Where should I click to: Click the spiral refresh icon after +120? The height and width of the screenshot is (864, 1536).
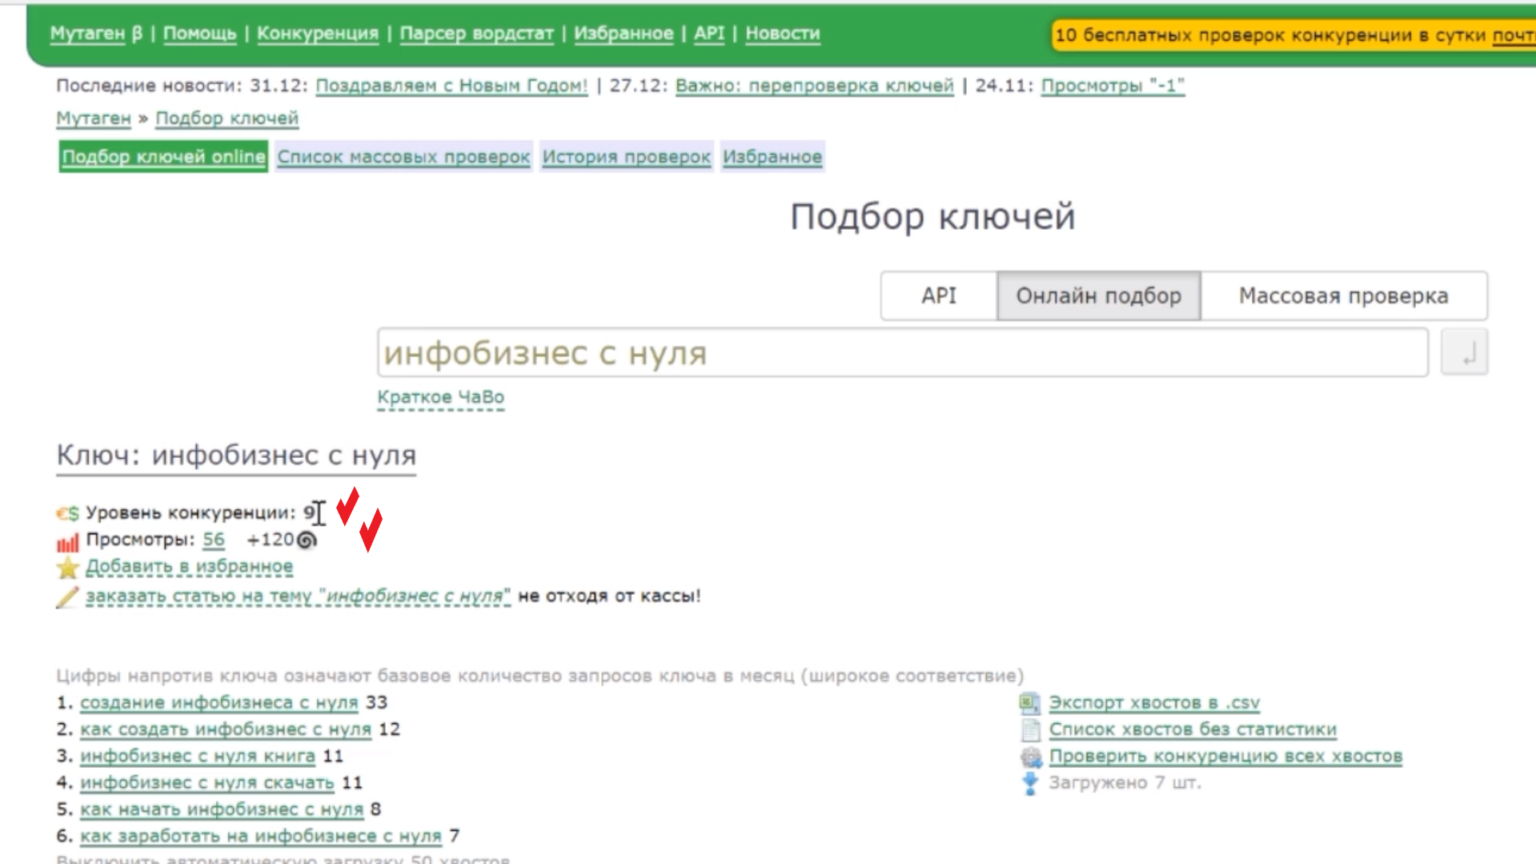307,540
